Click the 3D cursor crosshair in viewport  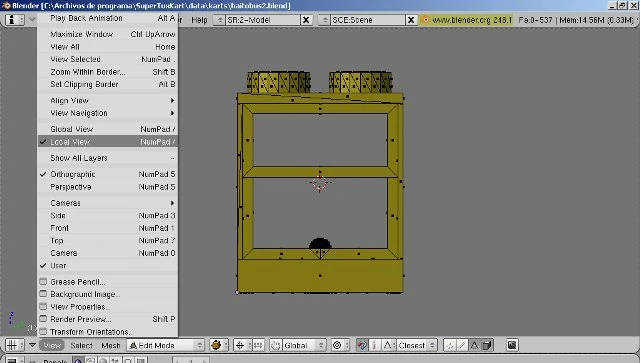coord(320,183)
